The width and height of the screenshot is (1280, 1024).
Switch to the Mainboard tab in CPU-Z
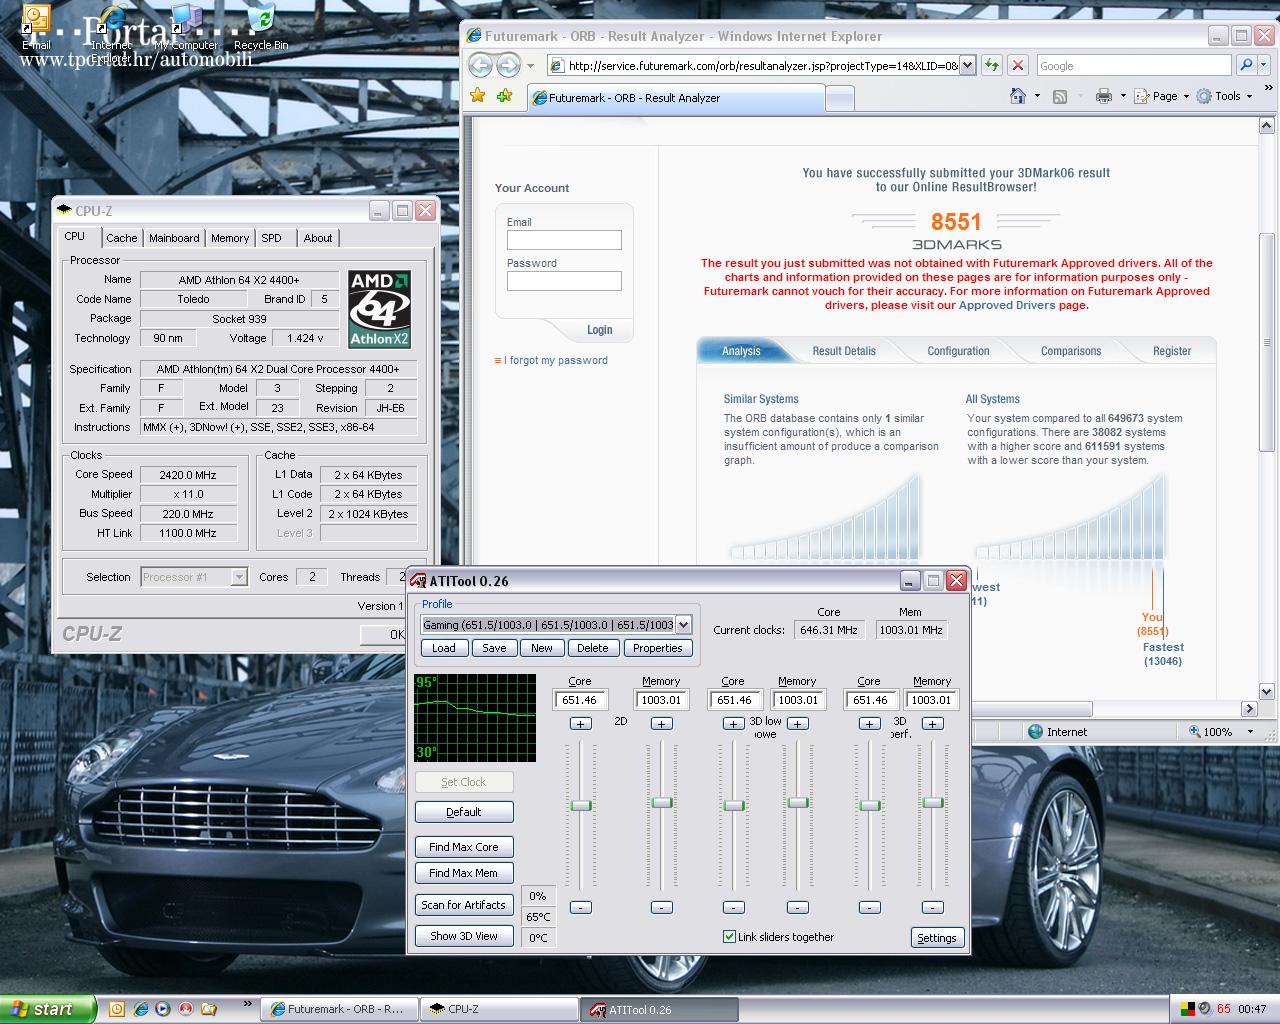(174, 238)
